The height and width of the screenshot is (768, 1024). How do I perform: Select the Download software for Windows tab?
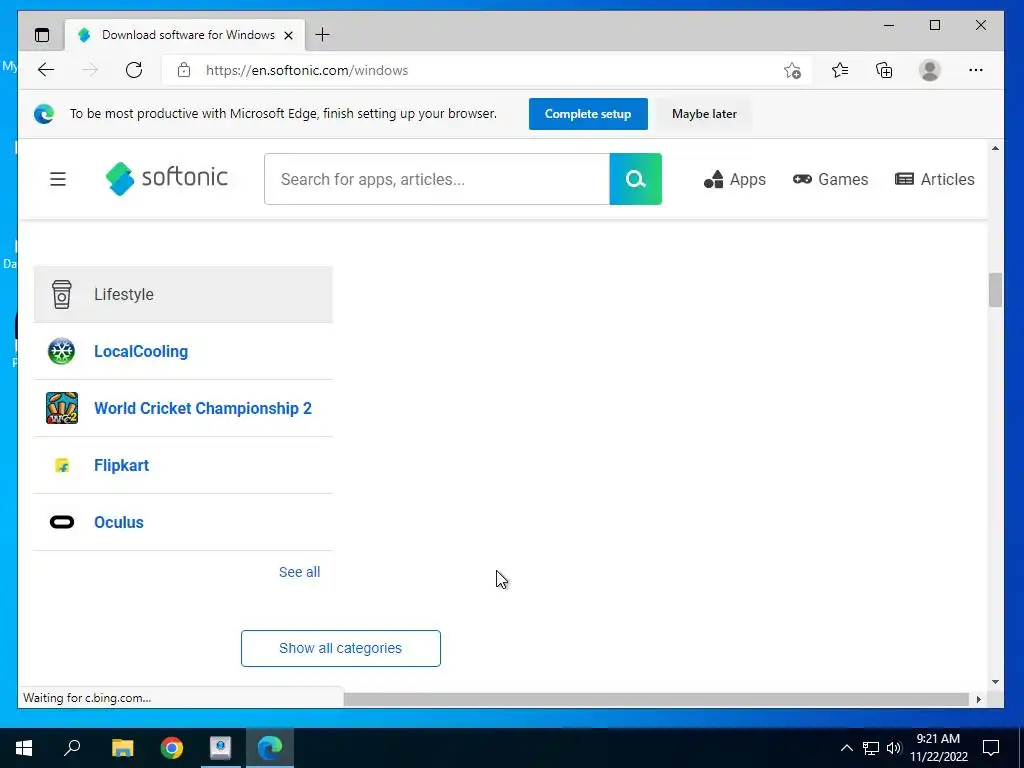[185, 35]
